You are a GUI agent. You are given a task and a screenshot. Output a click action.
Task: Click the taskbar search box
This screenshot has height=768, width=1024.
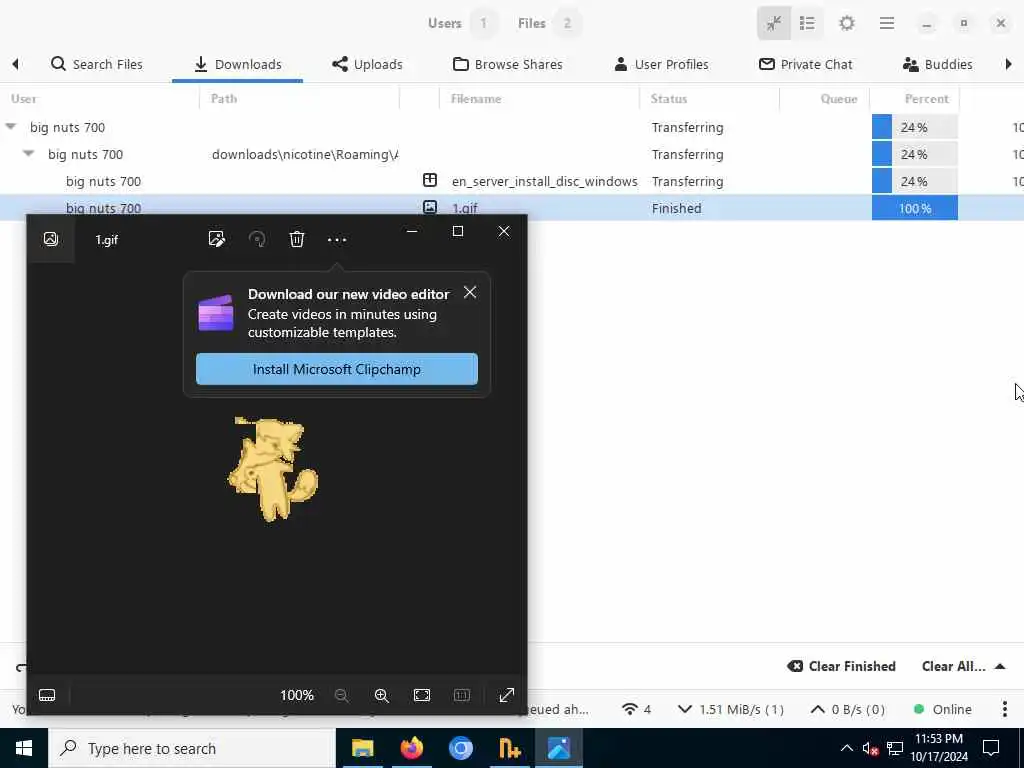click(x=192, y=748)
